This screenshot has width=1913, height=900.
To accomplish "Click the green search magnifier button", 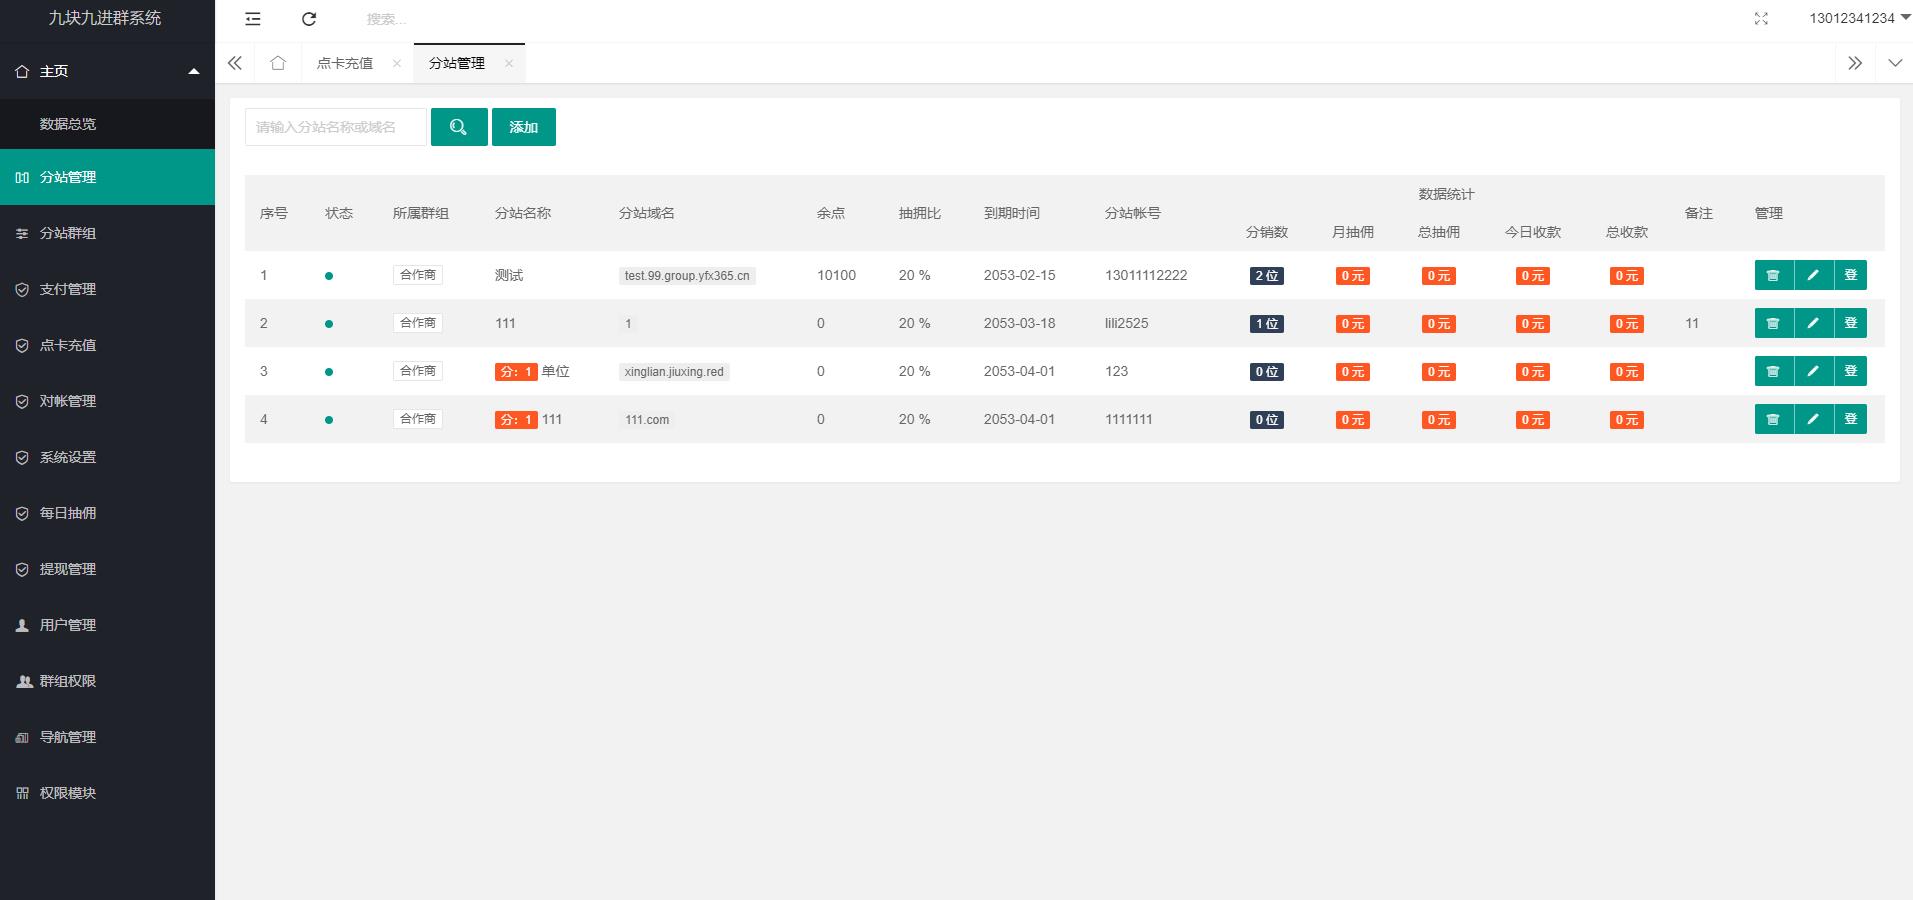I will coord(459,127).
